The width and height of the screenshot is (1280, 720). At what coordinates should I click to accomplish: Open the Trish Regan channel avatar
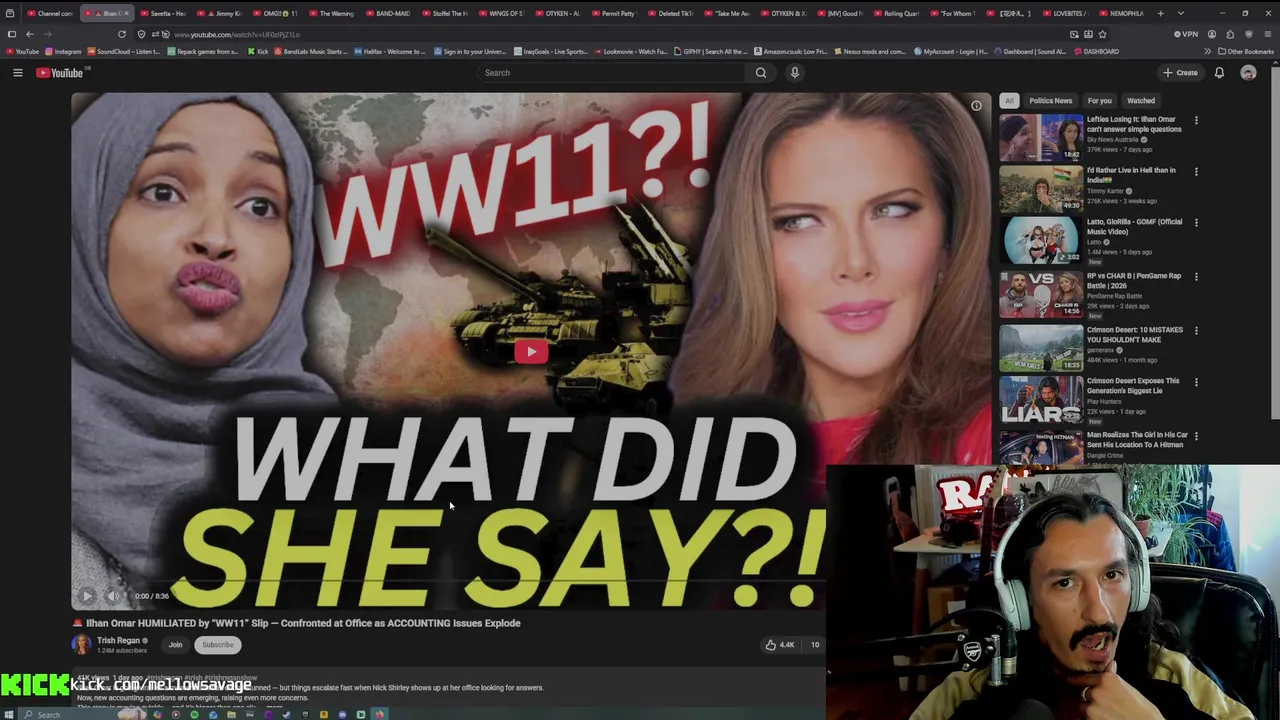(81, 645)
